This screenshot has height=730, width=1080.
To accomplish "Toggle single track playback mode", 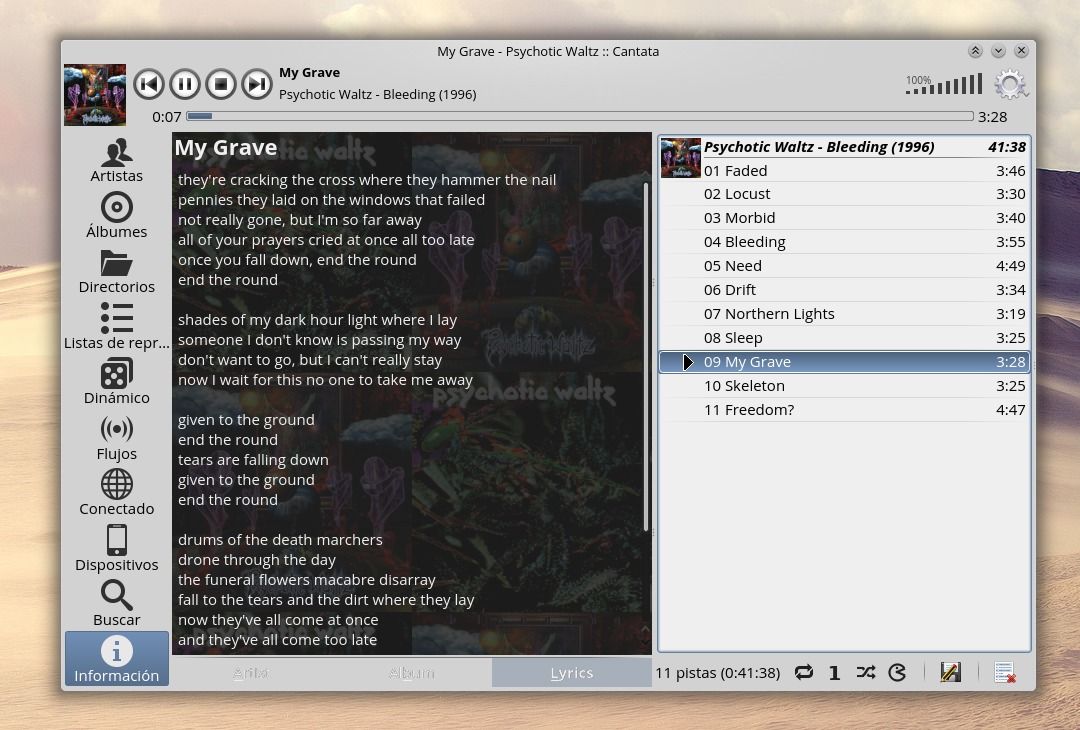I will (x=834, y=673).
